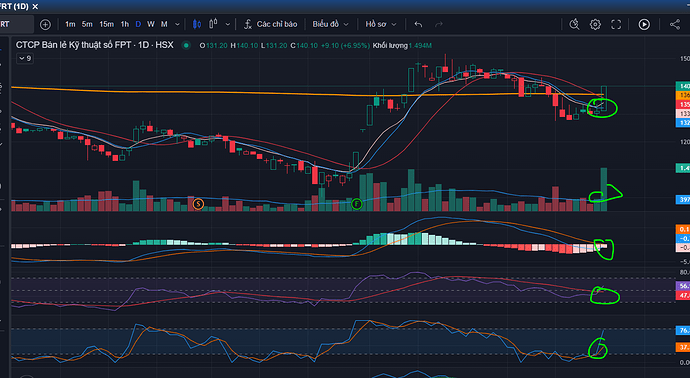Open the Biểu đồ dropdown menu
The width and height of the screenshot is (690, 378).
pos(330,24)
